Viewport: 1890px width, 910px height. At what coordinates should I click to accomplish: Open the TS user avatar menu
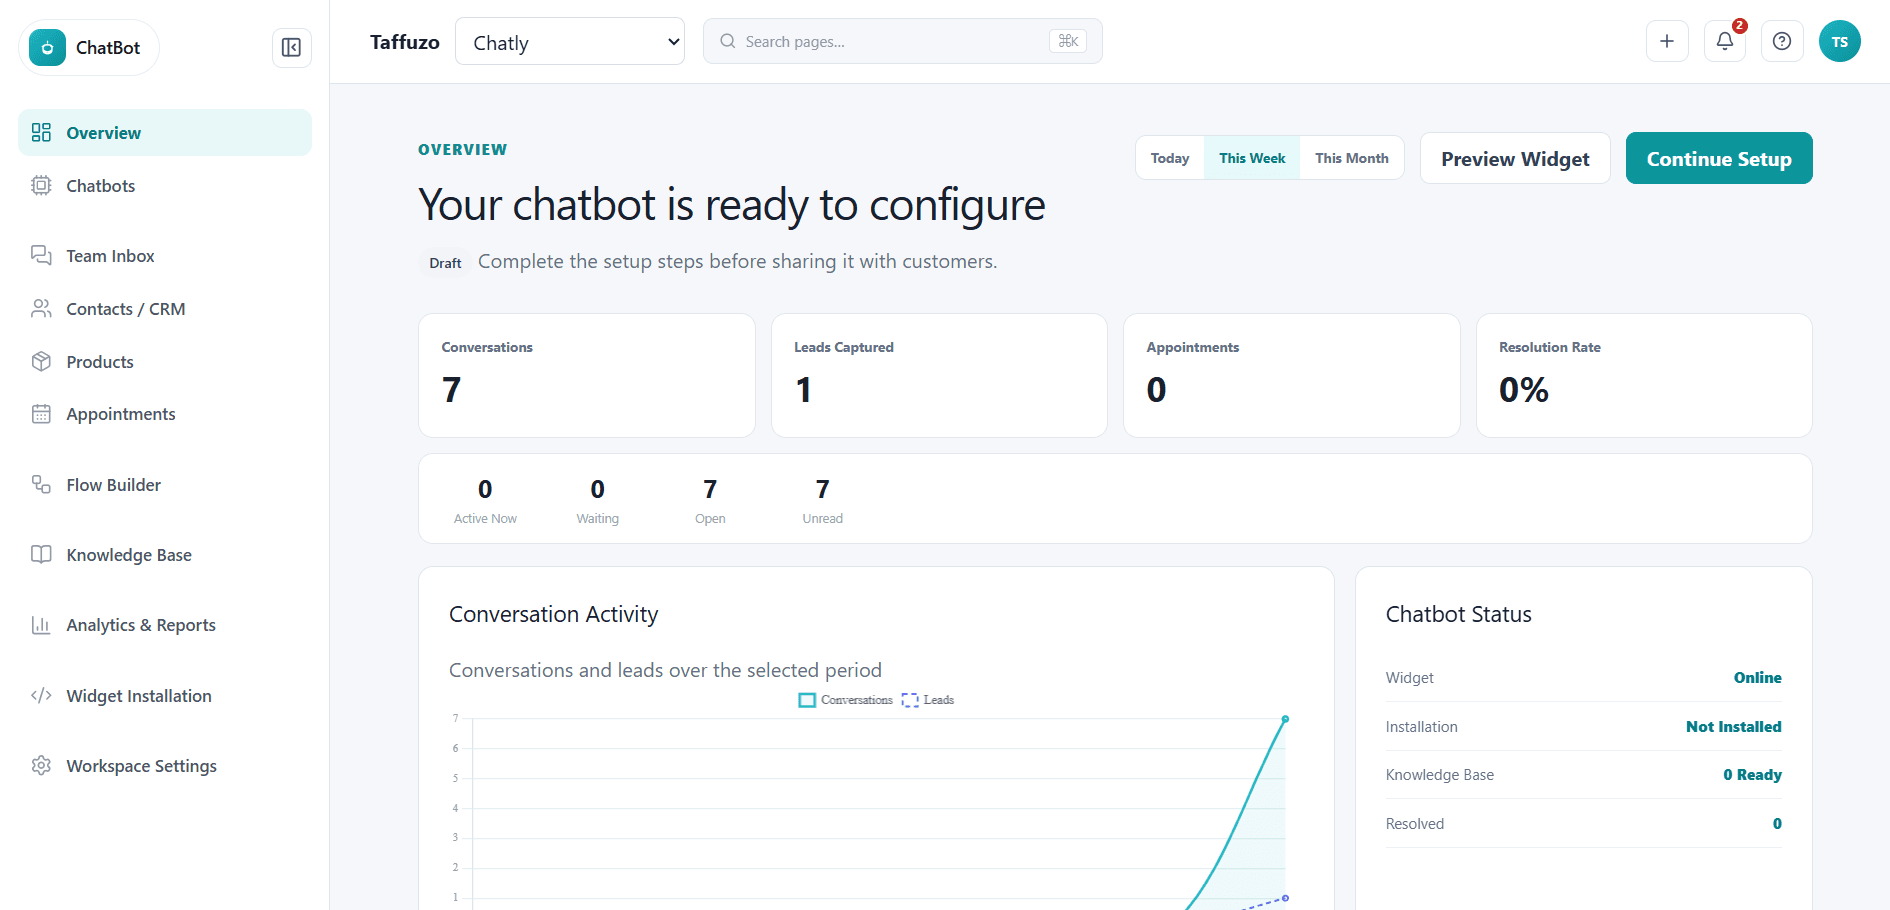pyautogui.click(x=1840, y=41)
